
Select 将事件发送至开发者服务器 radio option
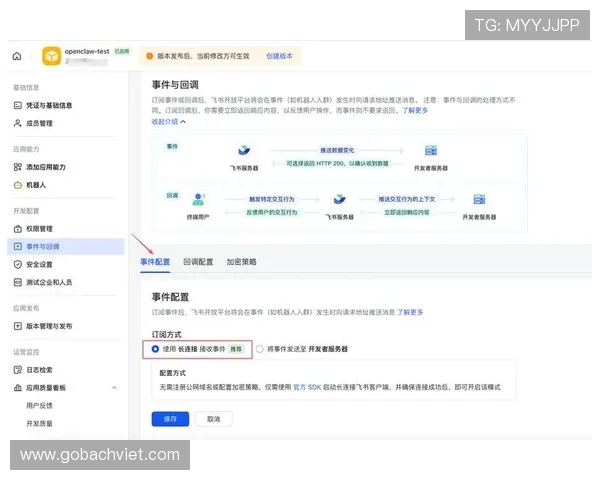260,349
